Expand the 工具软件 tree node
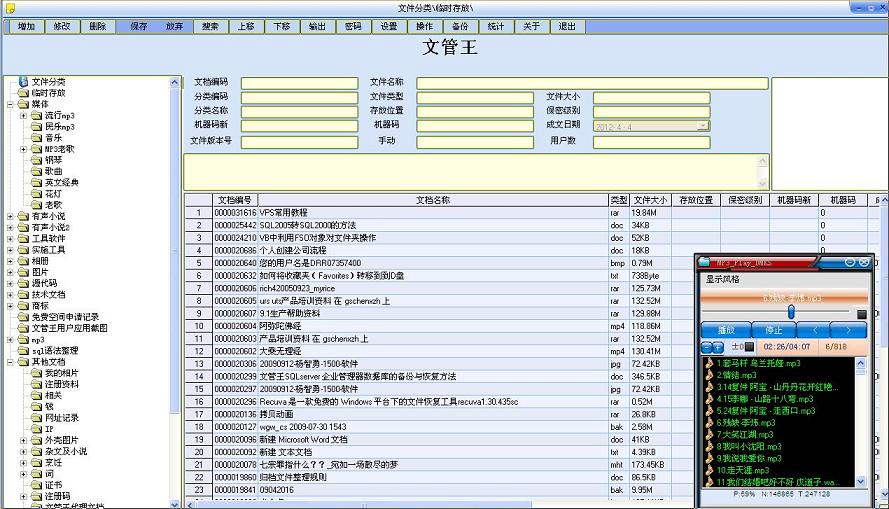This screenshot has width=889, height=509. [10, 239]
